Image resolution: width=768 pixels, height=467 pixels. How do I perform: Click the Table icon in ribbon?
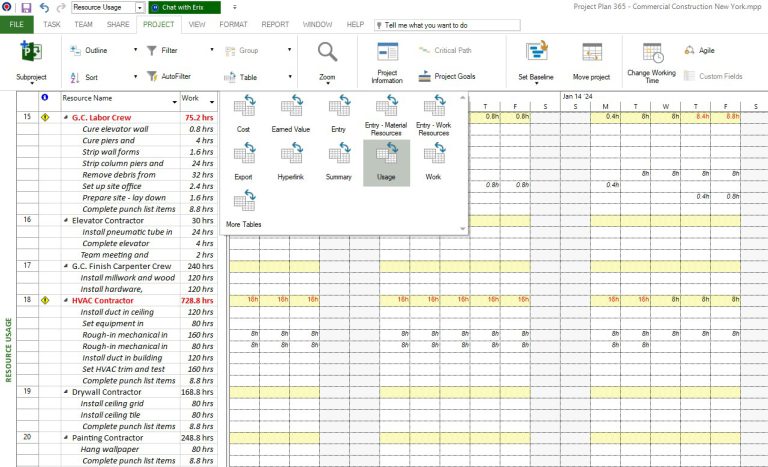click(x=230, y=77)
